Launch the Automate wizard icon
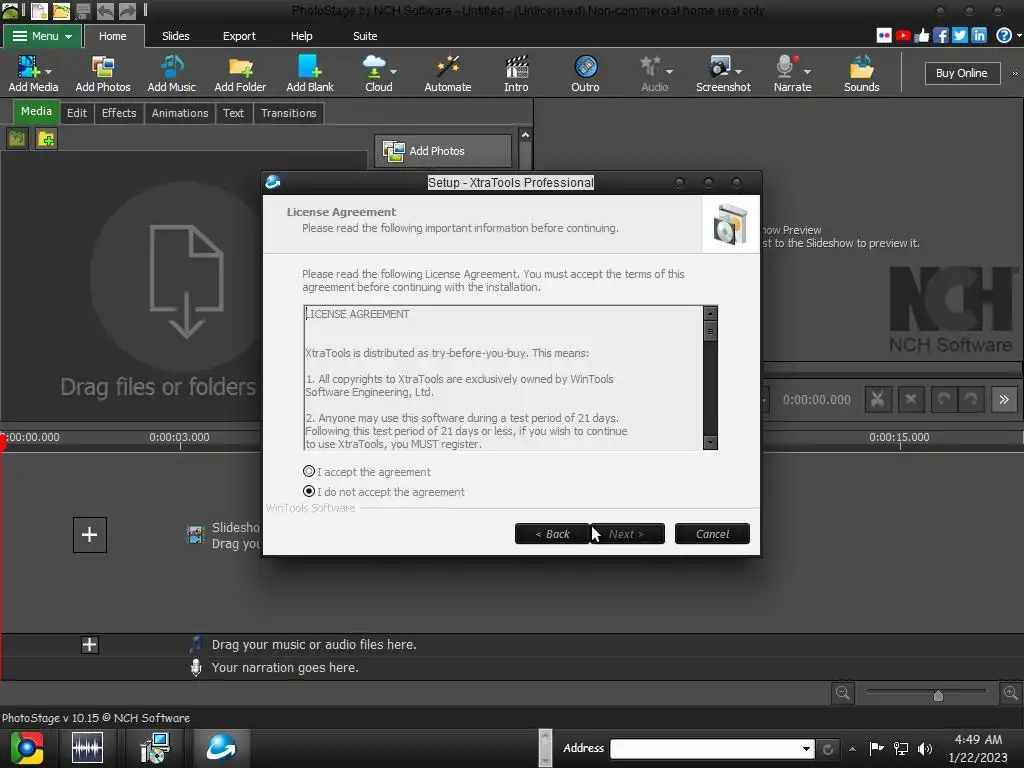Screen dimensions: 1024x768 pyautogui.click(x=447, y=67)
